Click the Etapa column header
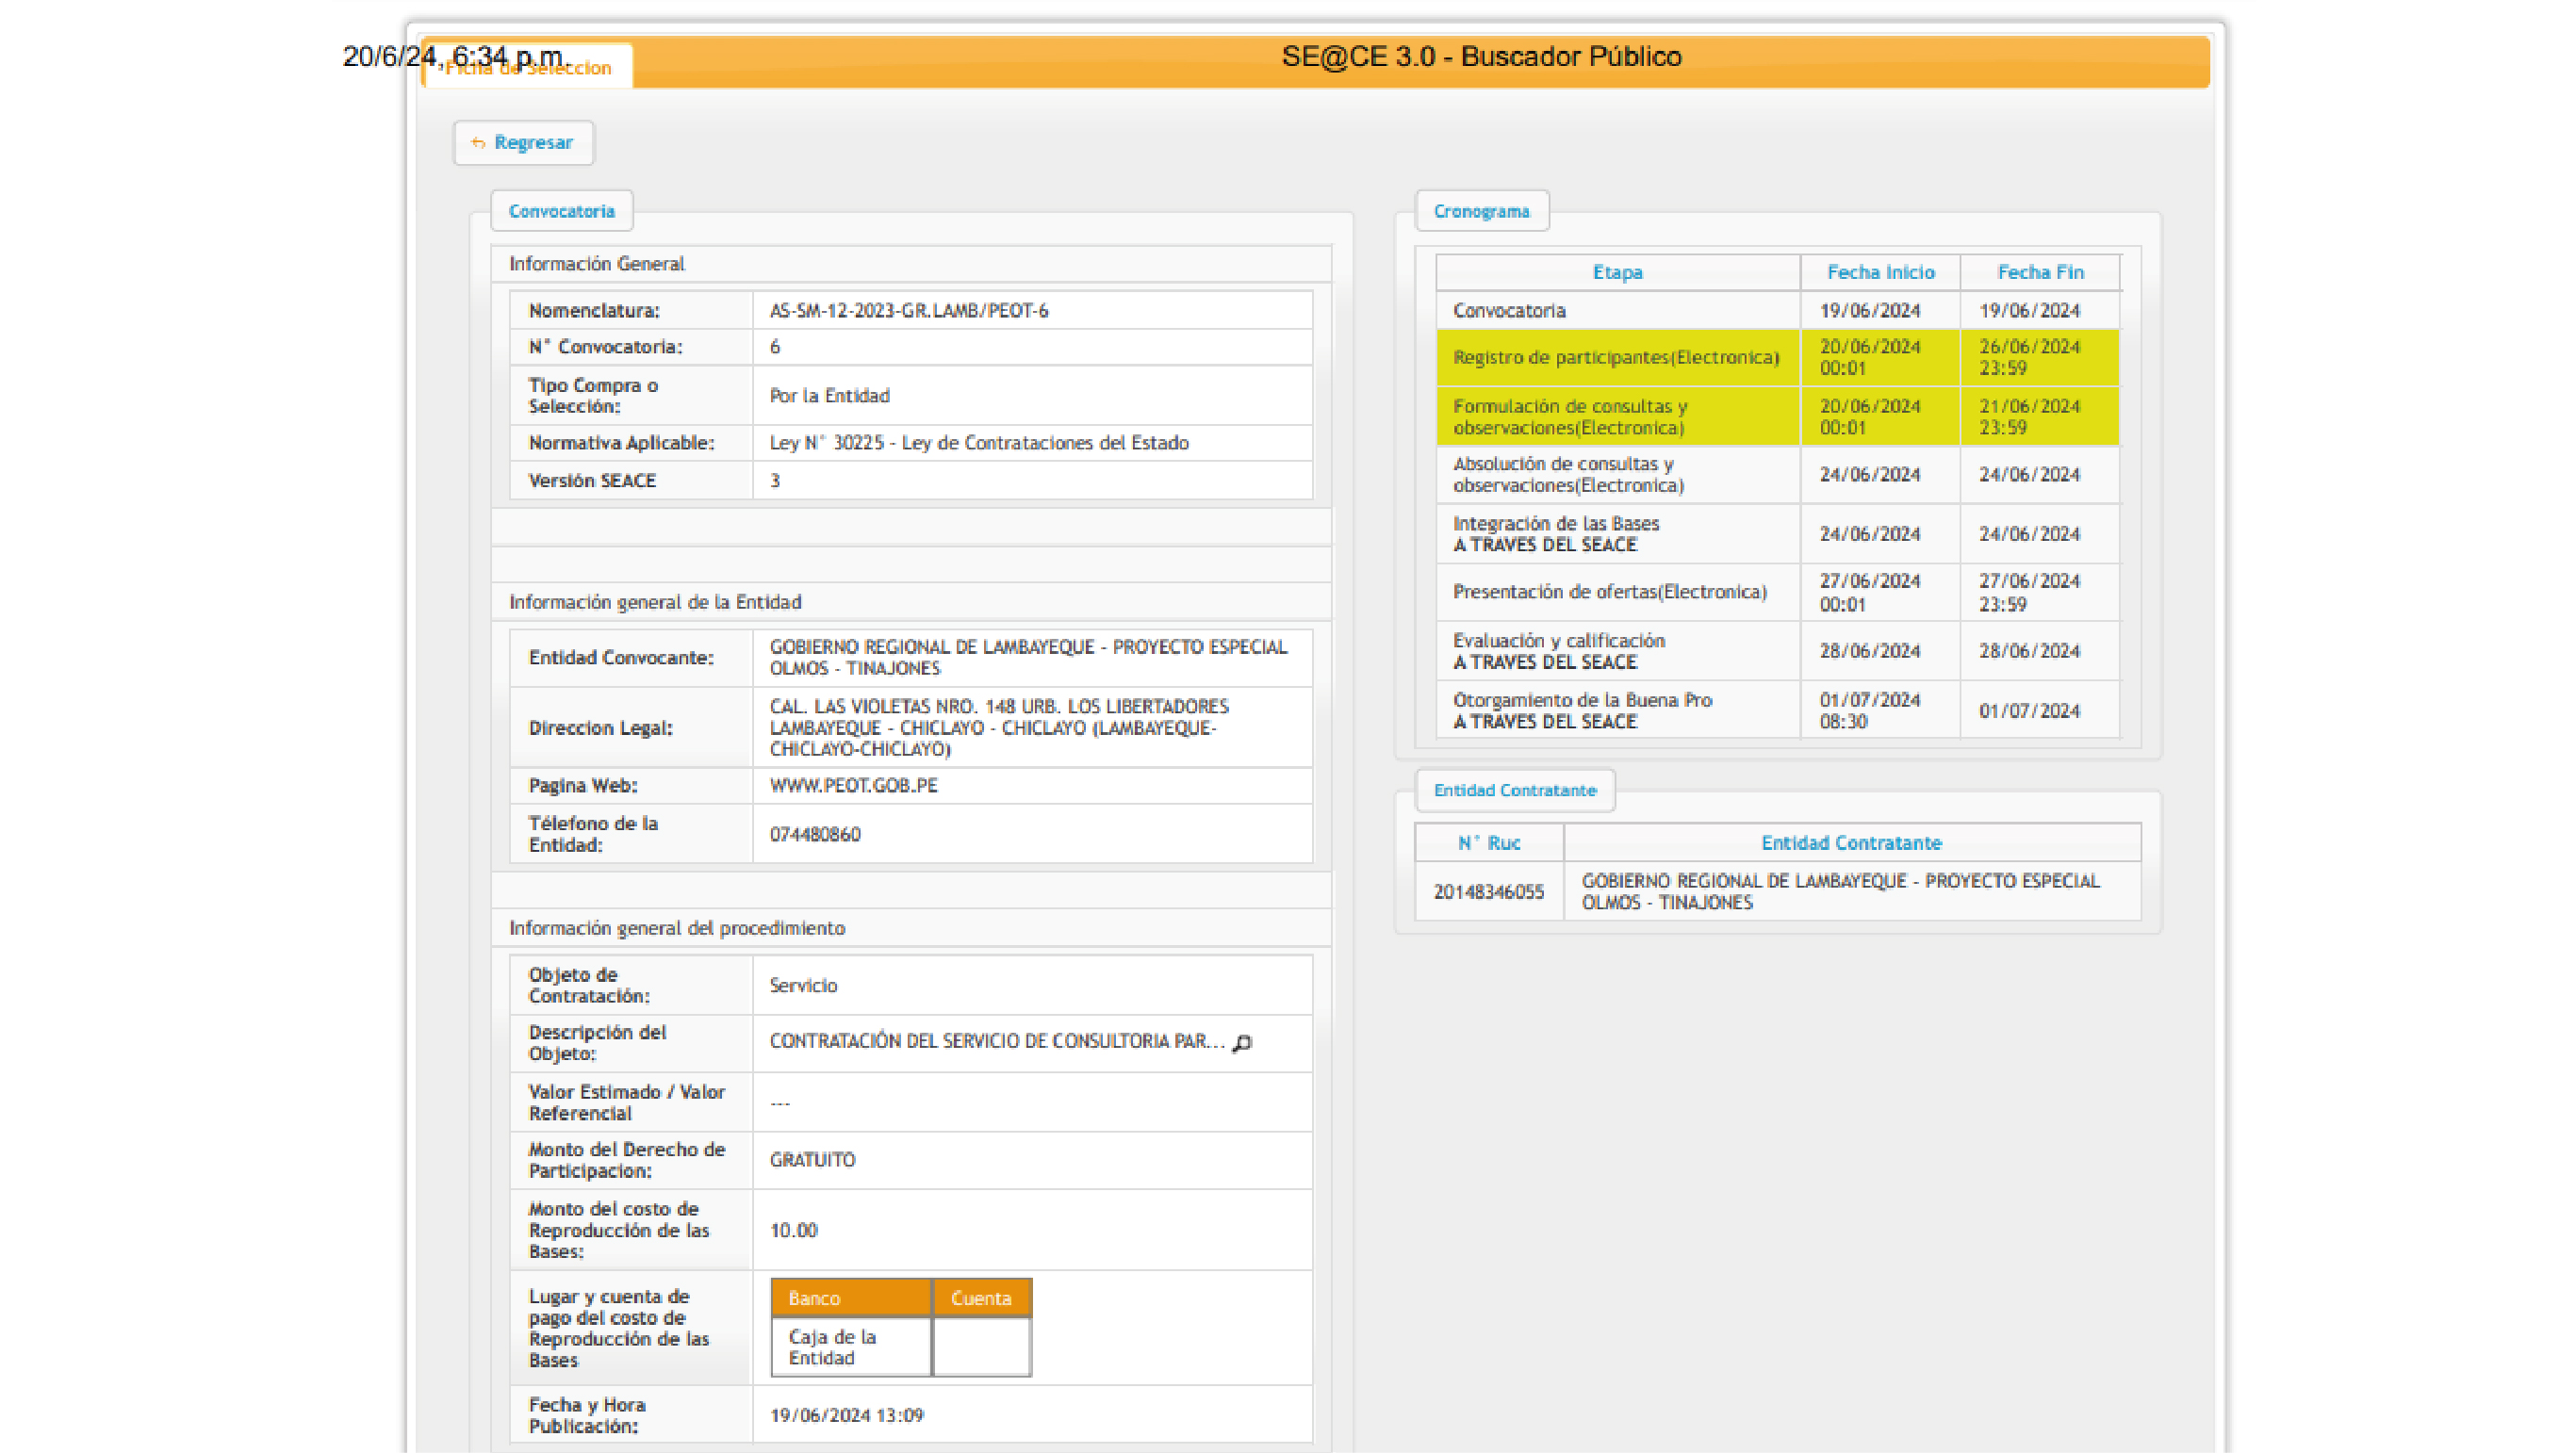This screenshot has width=2576, height=1453. pyautogui.click(x=1617, y=272)
